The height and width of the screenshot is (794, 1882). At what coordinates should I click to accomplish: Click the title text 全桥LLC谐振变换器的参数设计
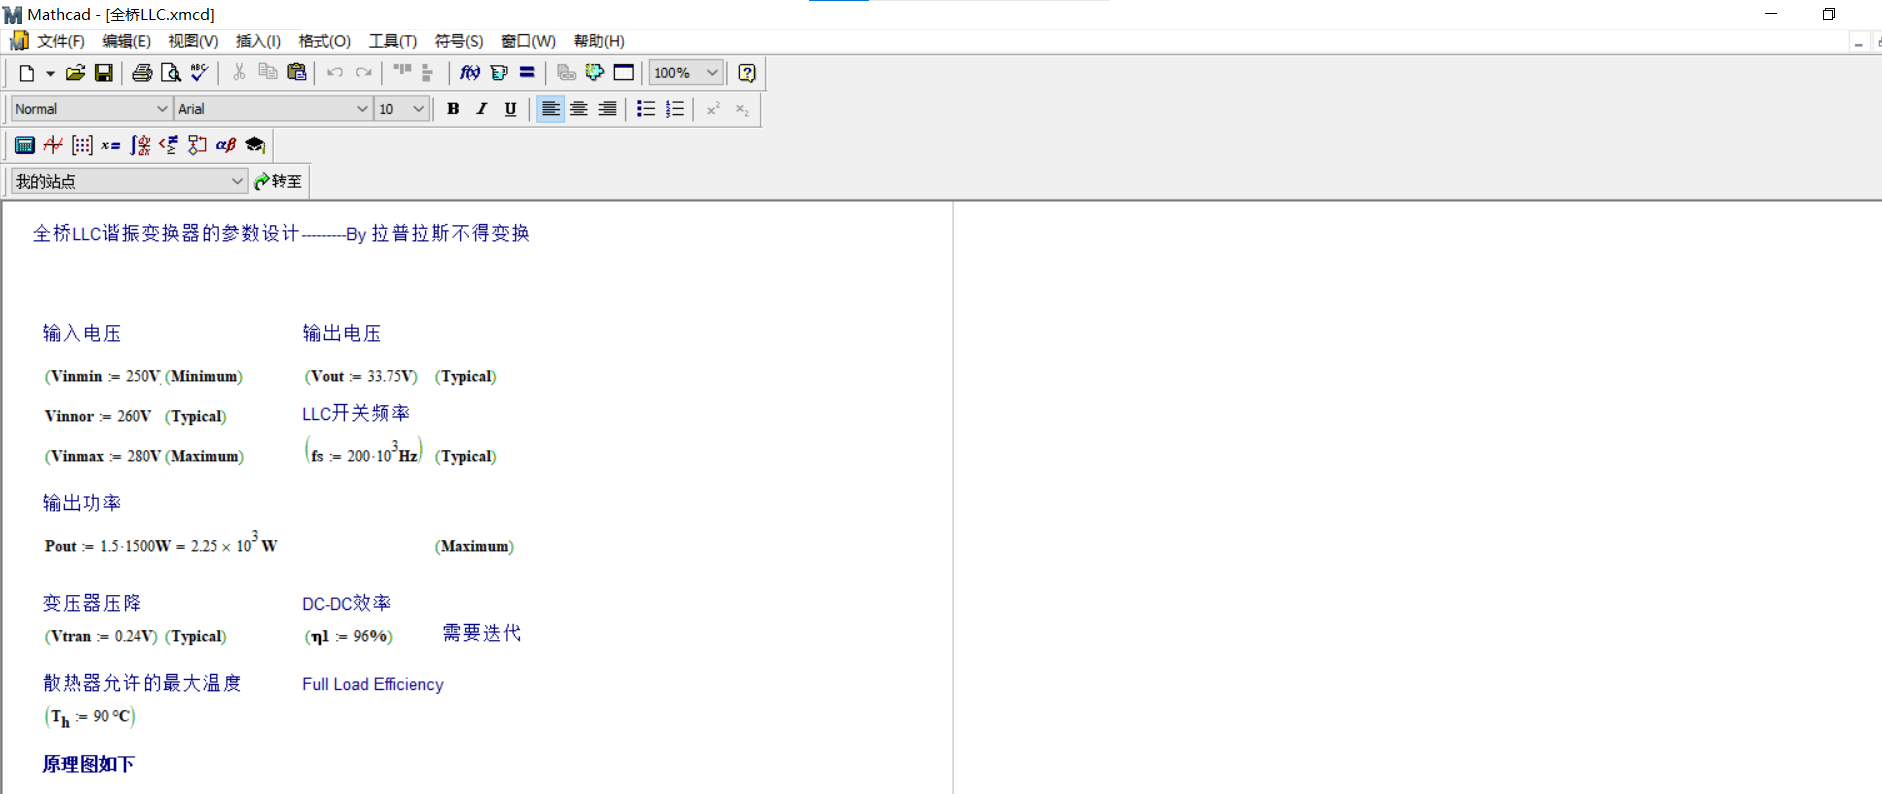point(166,233)
